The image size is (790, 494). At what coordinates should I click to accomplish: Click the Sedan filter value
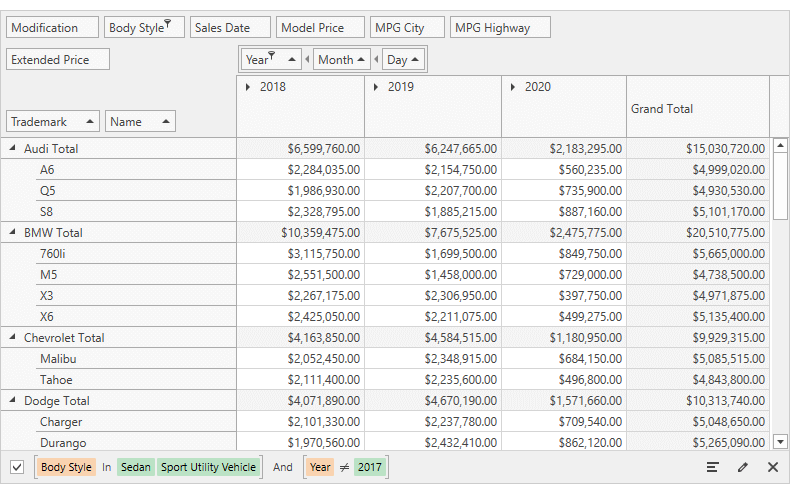[x=135, y=467]
